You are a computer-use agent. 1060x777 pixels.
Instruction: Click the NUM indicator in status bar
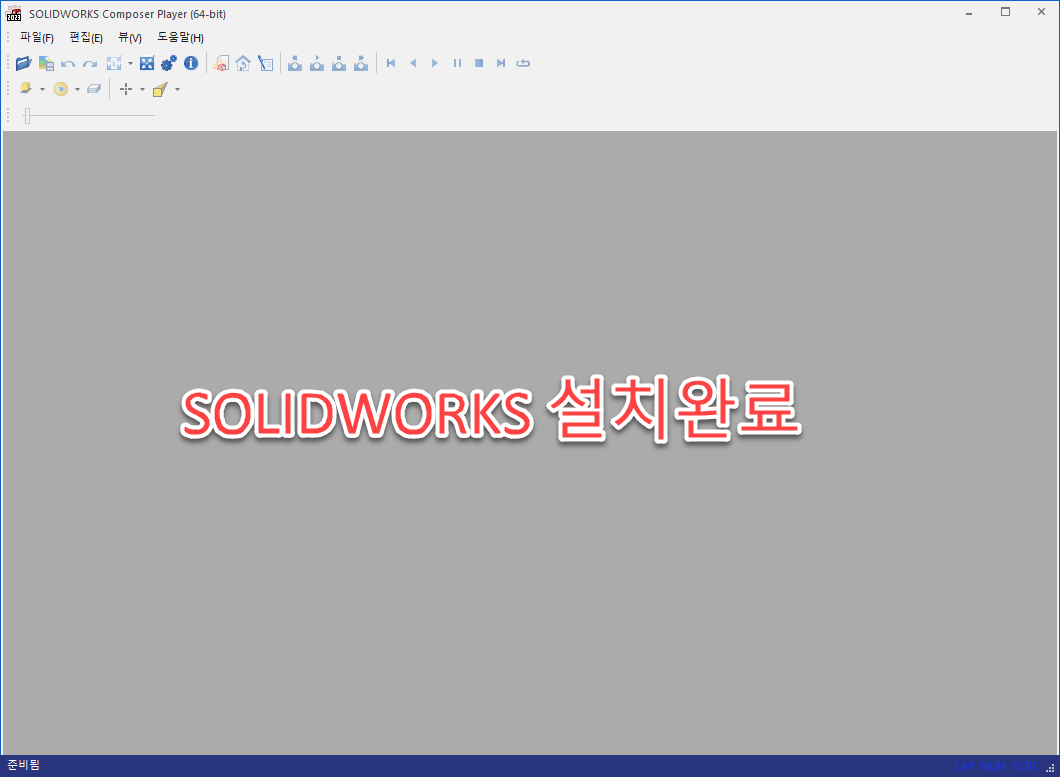coord(994,766)
